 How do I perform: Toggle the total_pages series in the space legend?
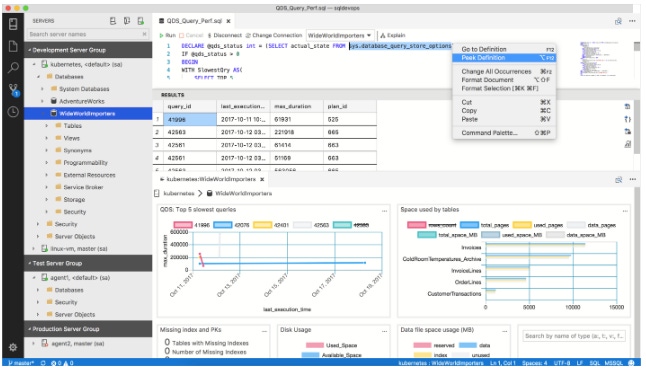pyautogui.click(x=484, y=225)
